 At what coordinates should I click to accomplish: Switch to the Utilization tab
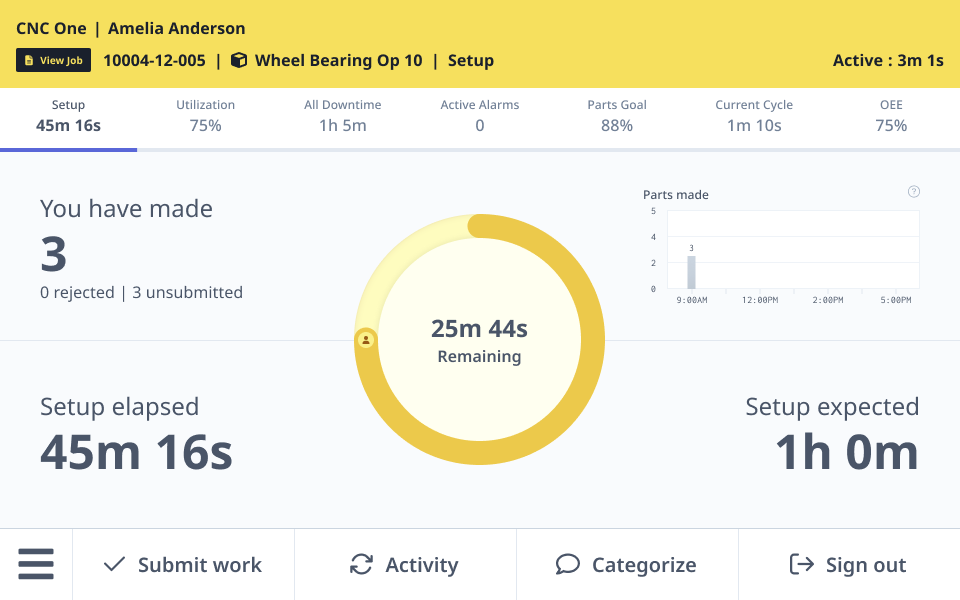coord(205,115)
